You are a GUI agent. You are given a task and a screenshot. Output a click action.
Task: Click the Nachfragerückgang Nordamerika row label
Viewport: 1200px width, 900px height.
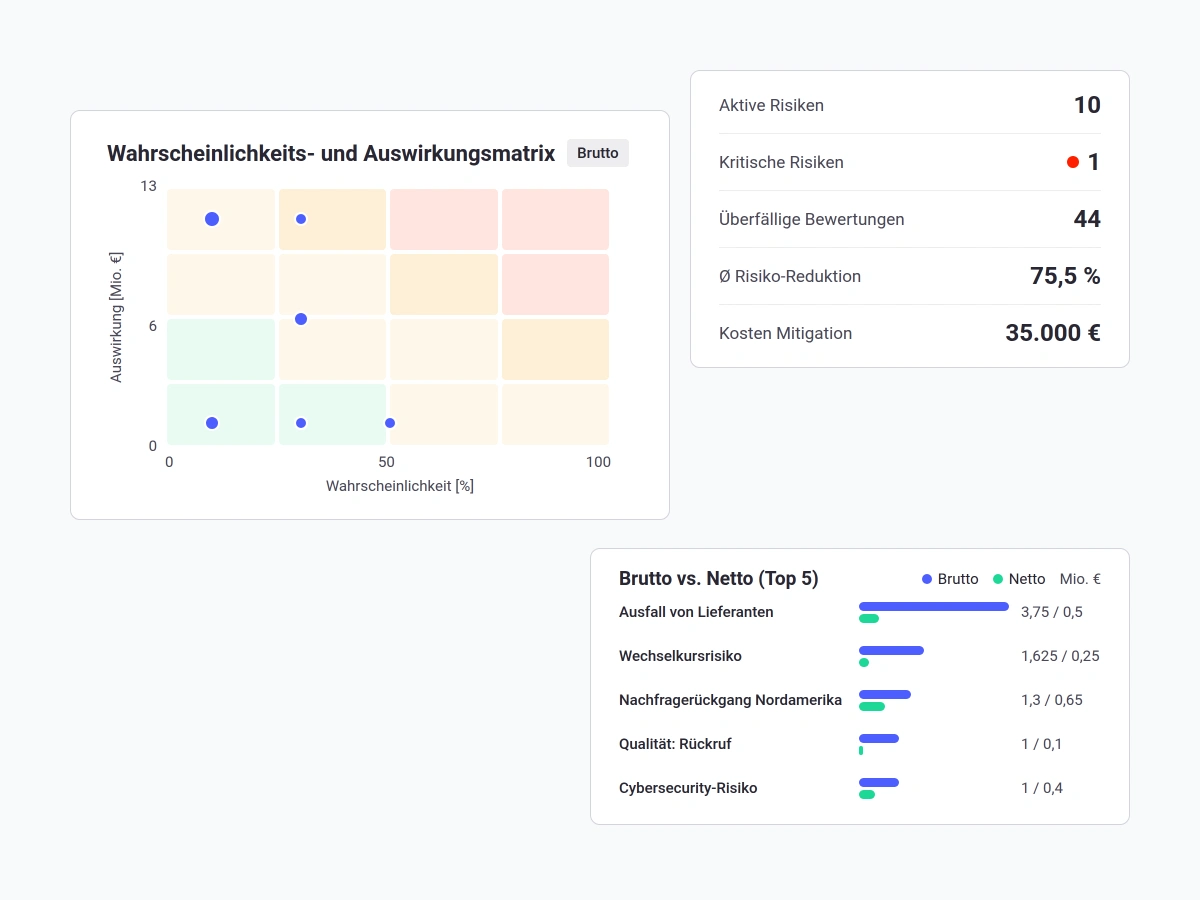pyautogui.click(x=730, y=700)
